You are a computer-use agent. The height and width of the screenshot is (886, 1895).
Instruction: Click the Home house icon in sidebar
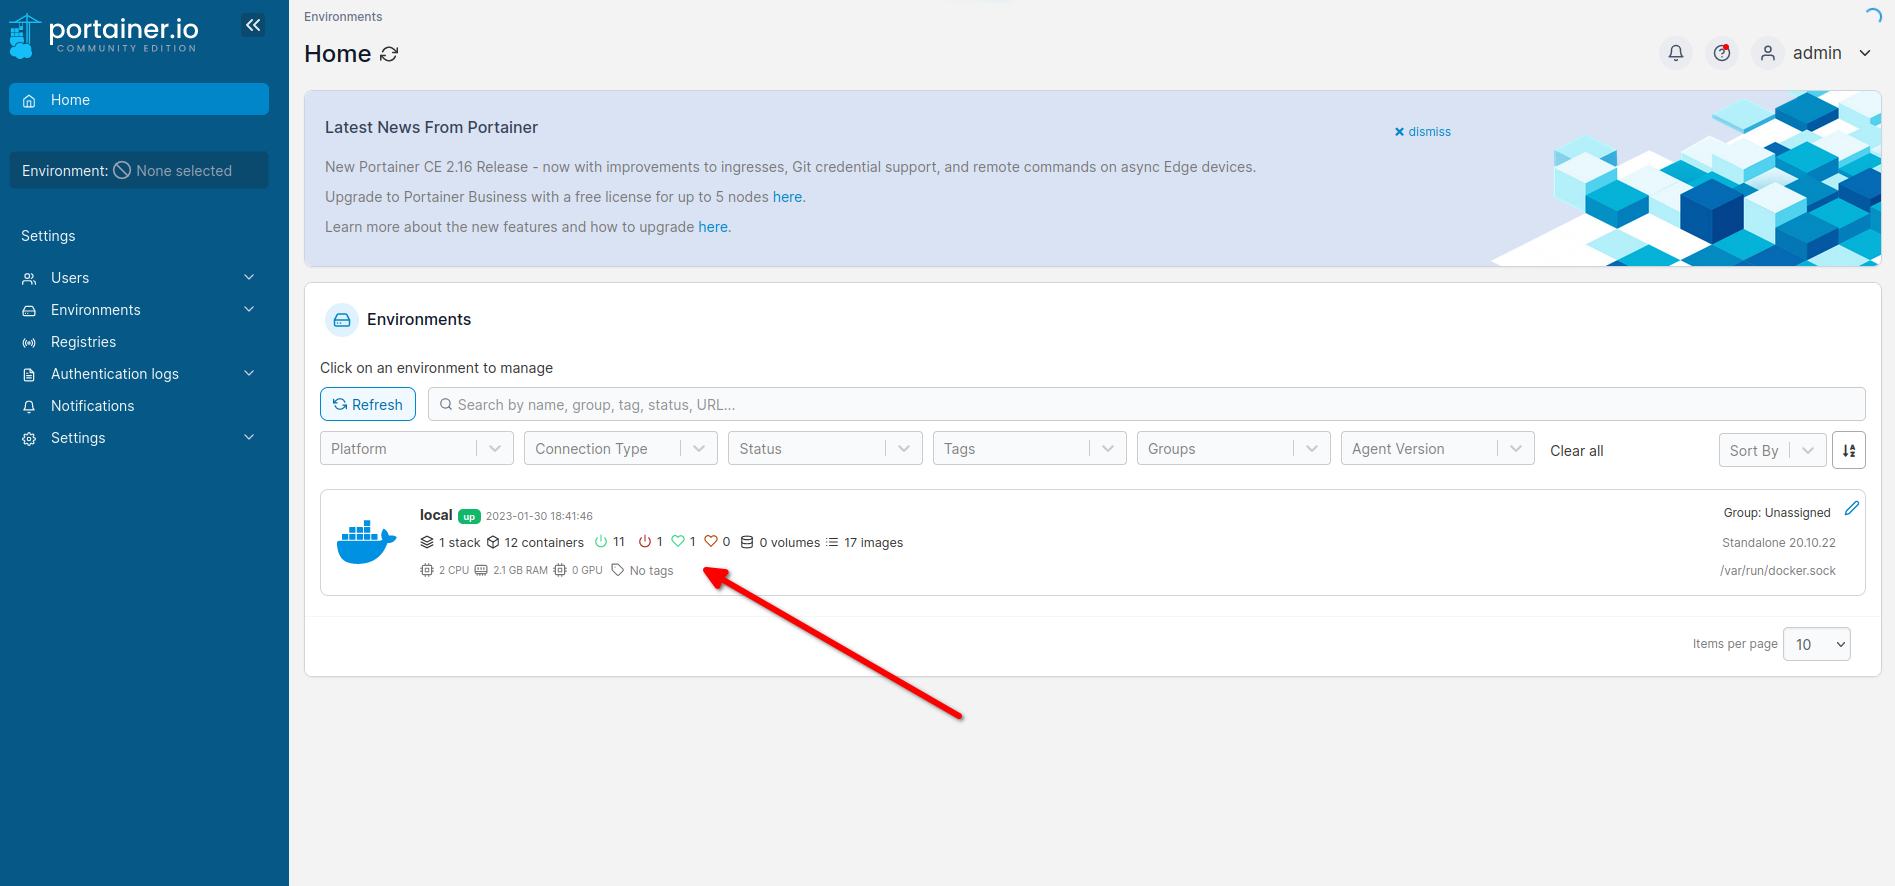pyautogui.click(x=29, y=100)
